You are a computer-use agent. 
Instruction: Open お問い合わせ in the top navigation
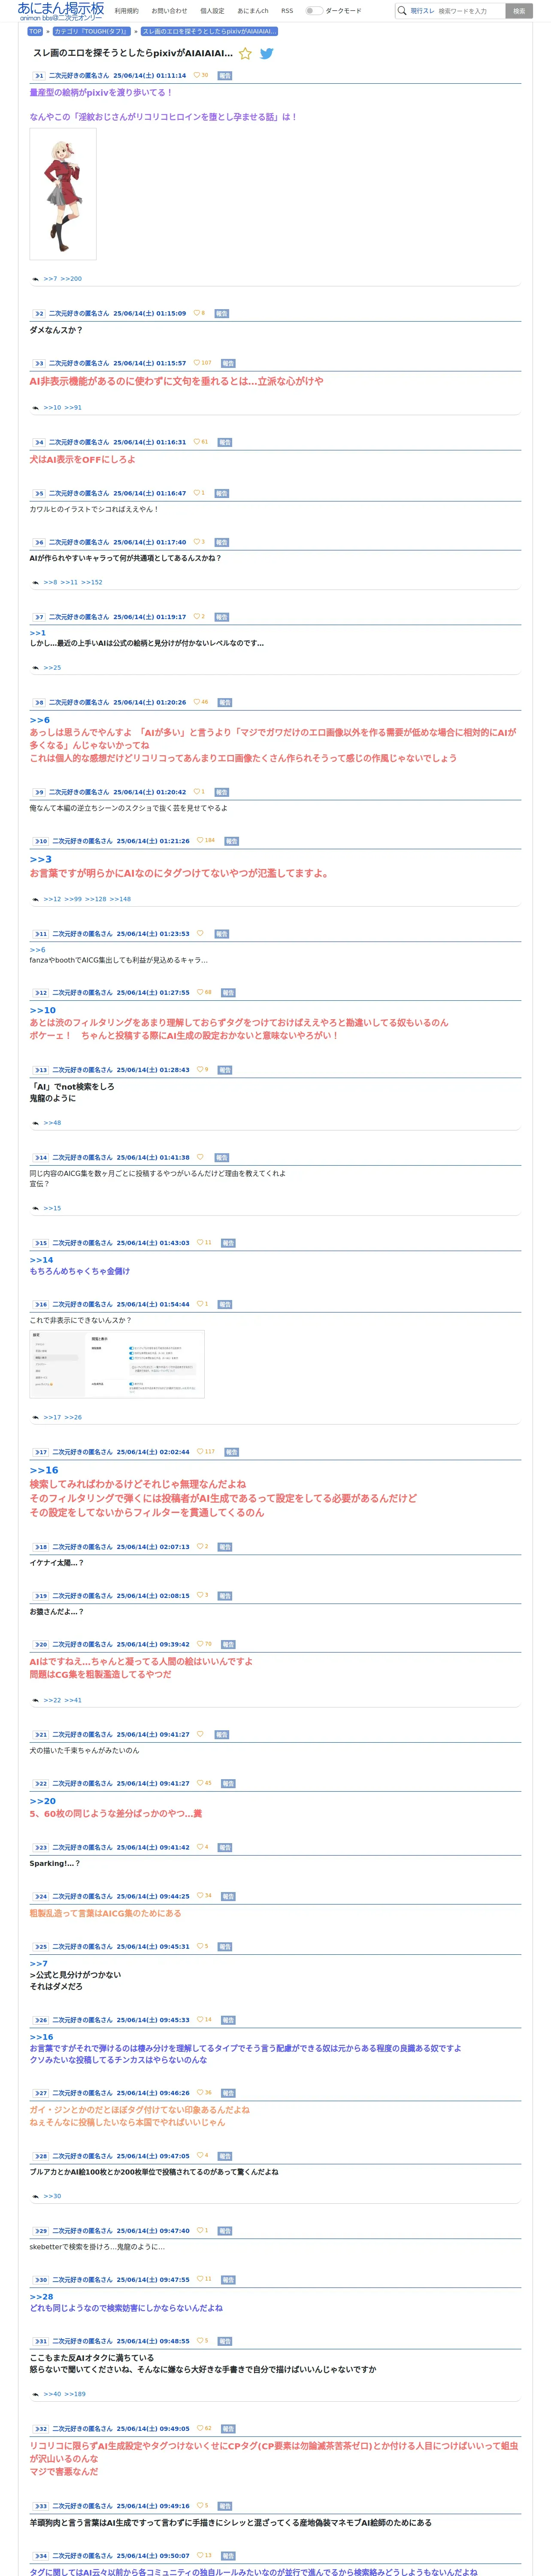(x=169, y=11)
